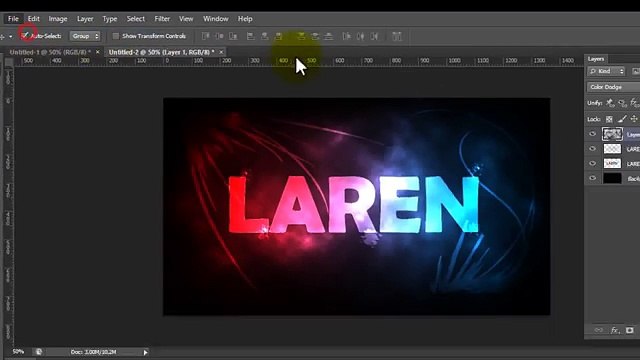Open the Edit menu
The width and height of the screenshot is (640, 360).
33,19
